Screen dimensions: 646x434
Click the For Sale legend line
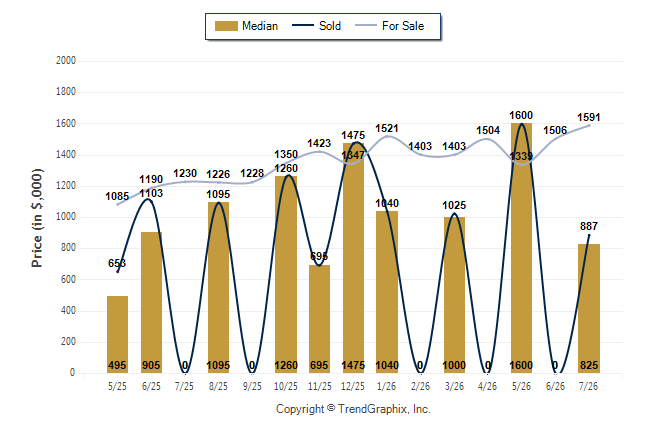point(366,25)
